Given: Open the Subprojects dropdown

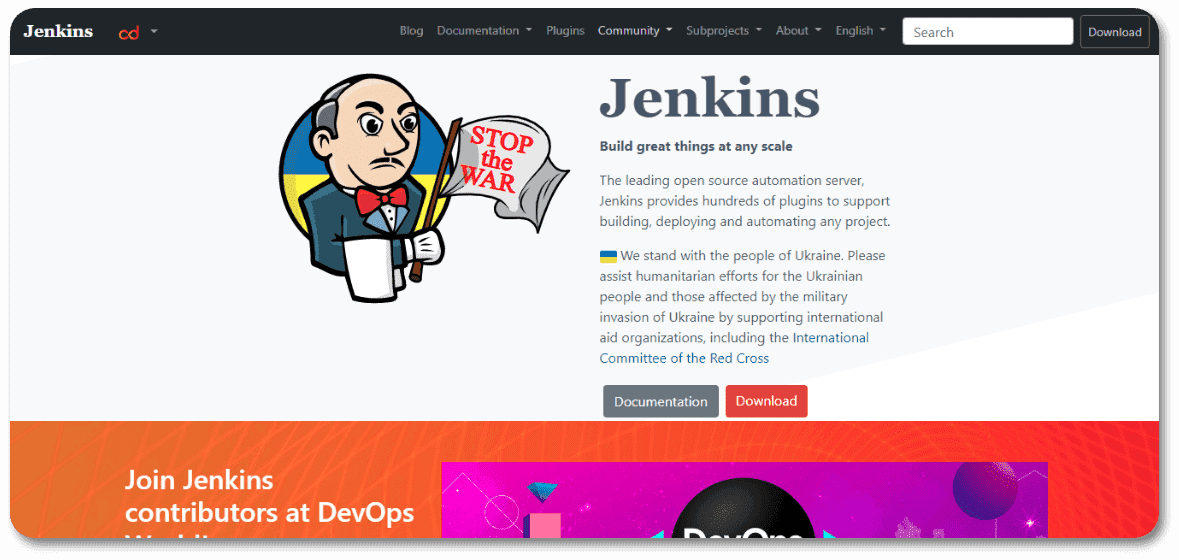Looking at the screenshot, I should pos(723,31).
